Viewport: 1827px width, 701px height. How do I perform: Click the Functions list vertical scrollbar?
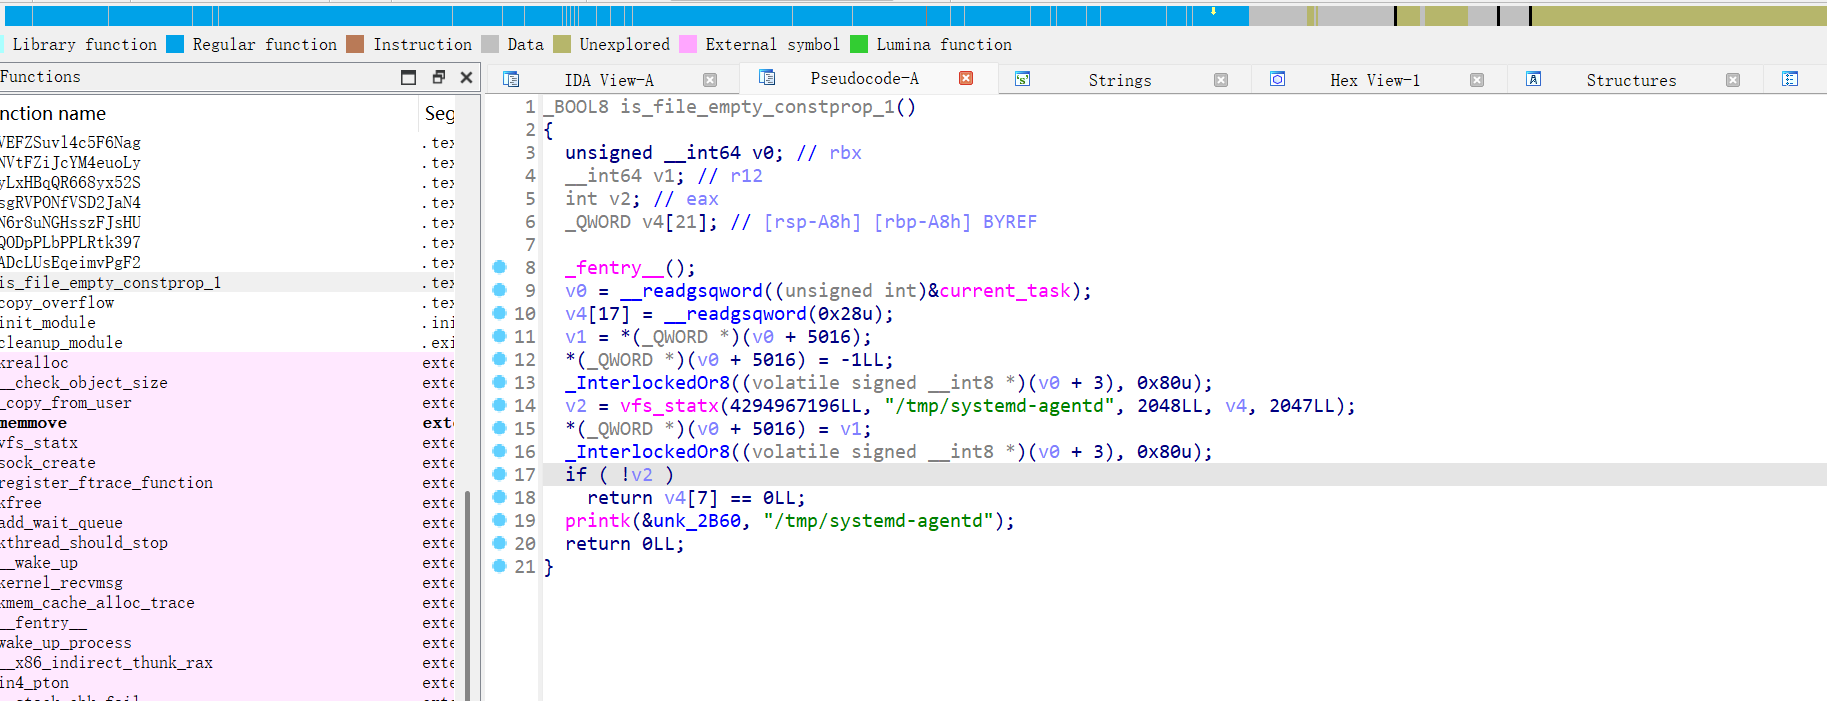[467, 590]
